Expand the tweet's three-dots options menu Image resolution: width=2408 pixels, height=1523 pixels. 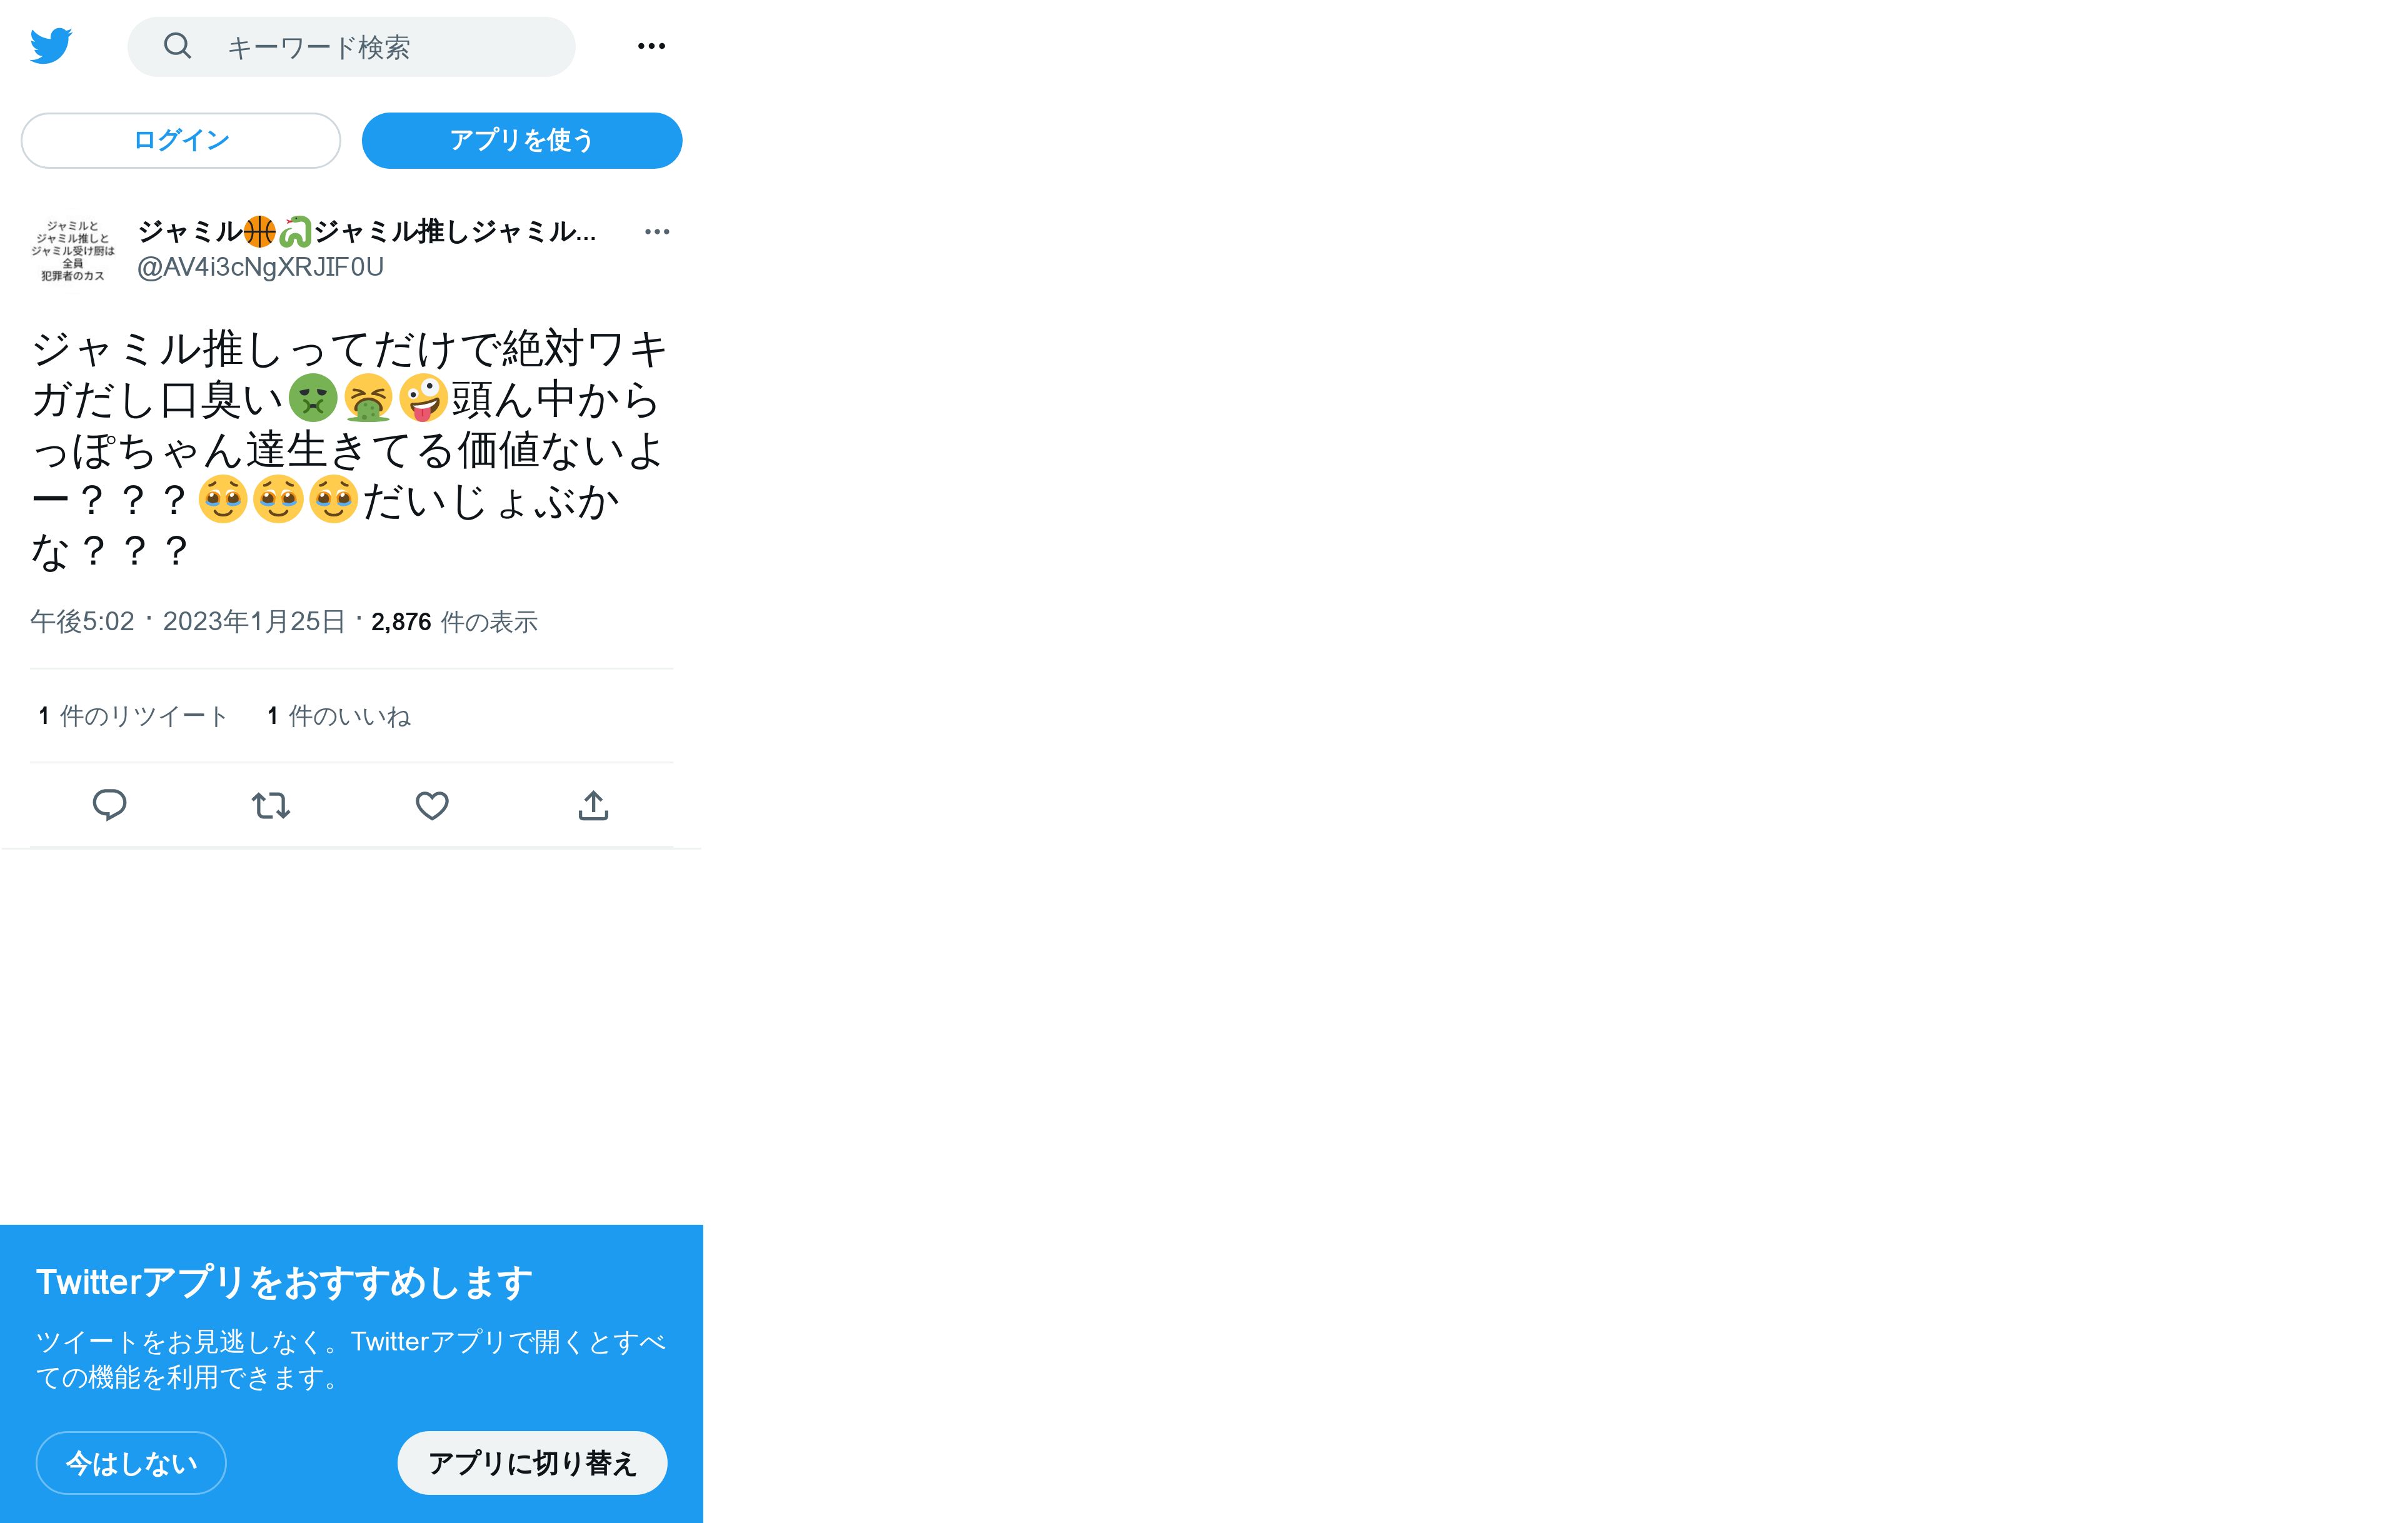(657, 232)
